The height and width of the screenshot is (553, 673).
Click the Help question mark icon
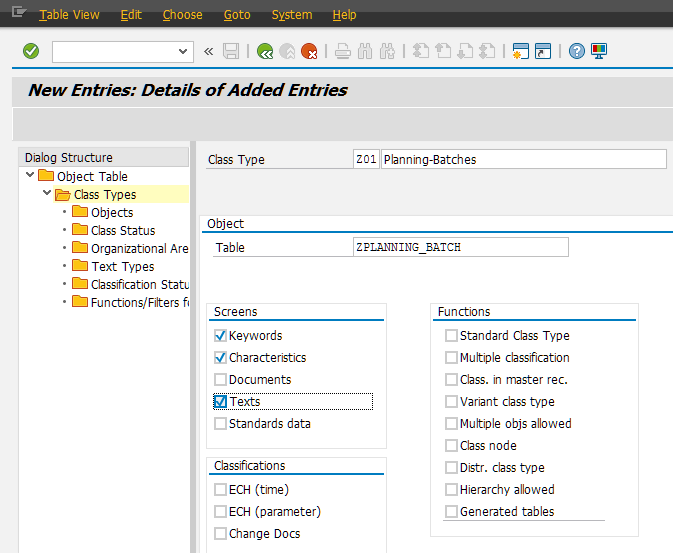577,51
